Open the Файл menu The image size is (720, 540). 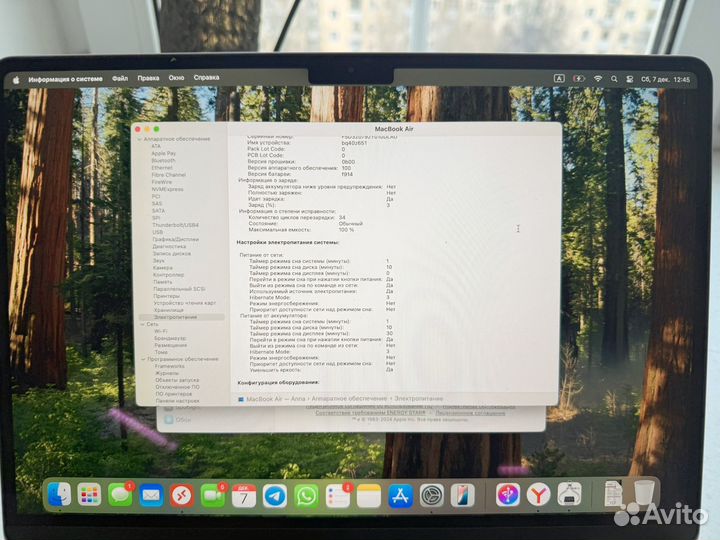pos(120,79)
